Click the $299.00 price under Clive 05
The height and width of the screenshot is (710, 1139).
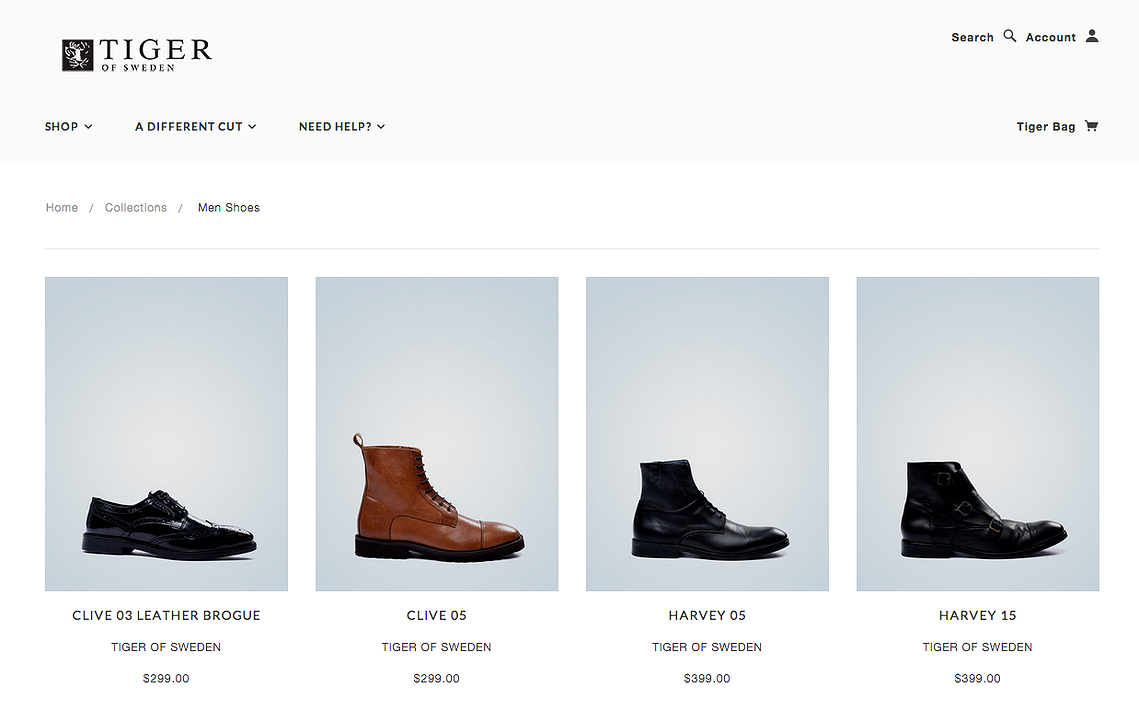tap(437, 679)
